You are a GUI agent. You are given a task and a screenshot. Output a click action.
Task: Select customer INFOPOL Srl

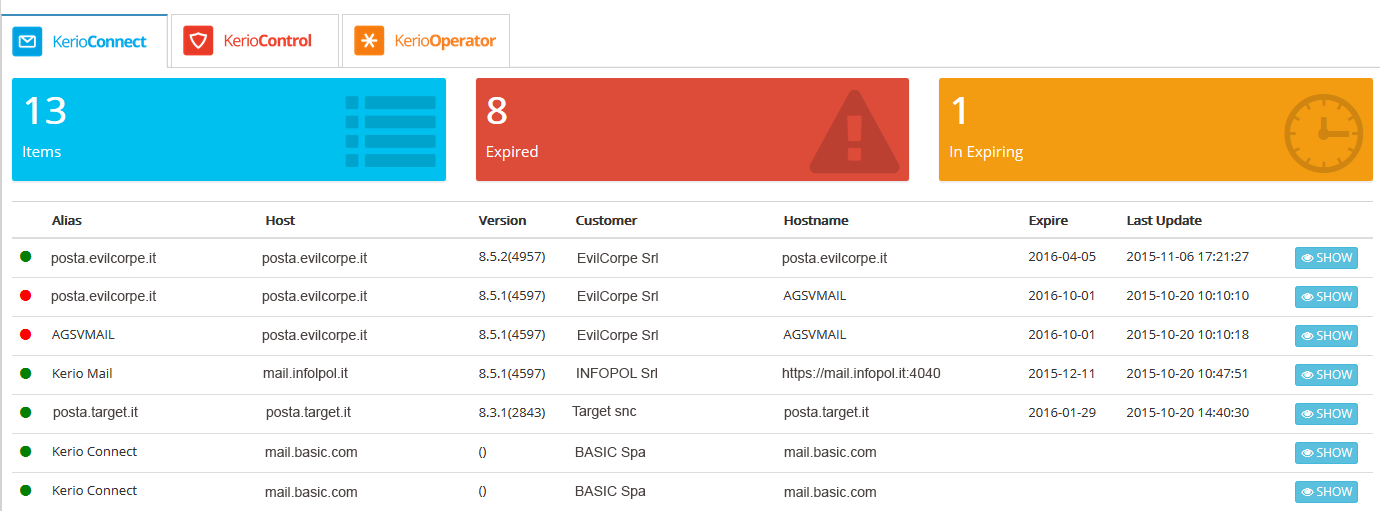[x=617, y=373]
